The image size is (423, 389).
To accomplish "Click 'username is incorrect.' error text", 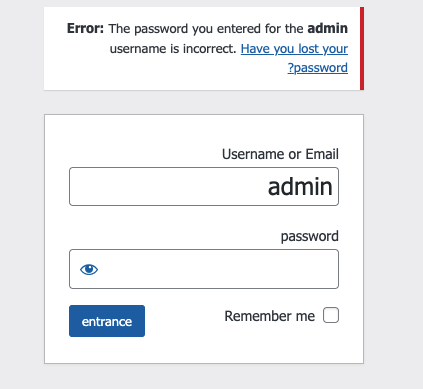I will click(x=173, y=49).
